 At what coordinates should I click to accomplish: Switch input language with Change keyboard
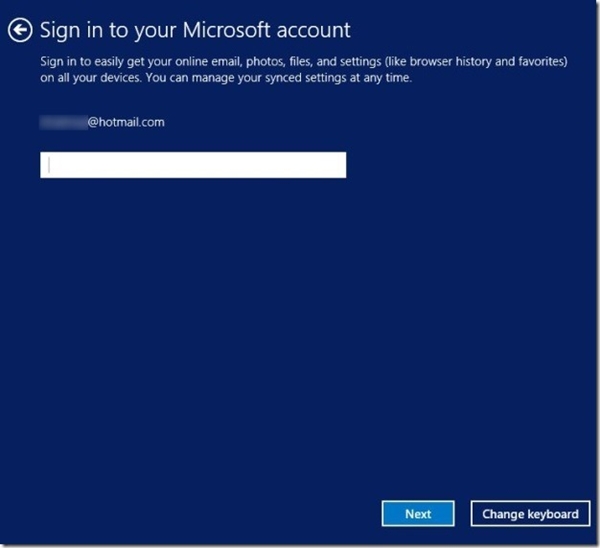coord(530,514)
